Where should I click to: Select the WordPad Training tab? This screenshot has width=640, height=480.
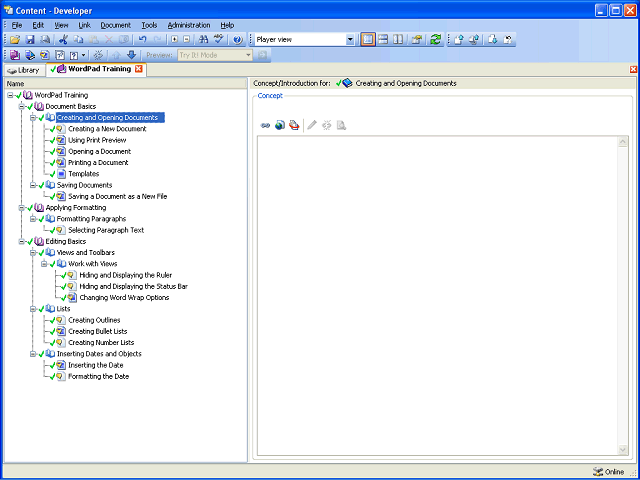point(95,69)
